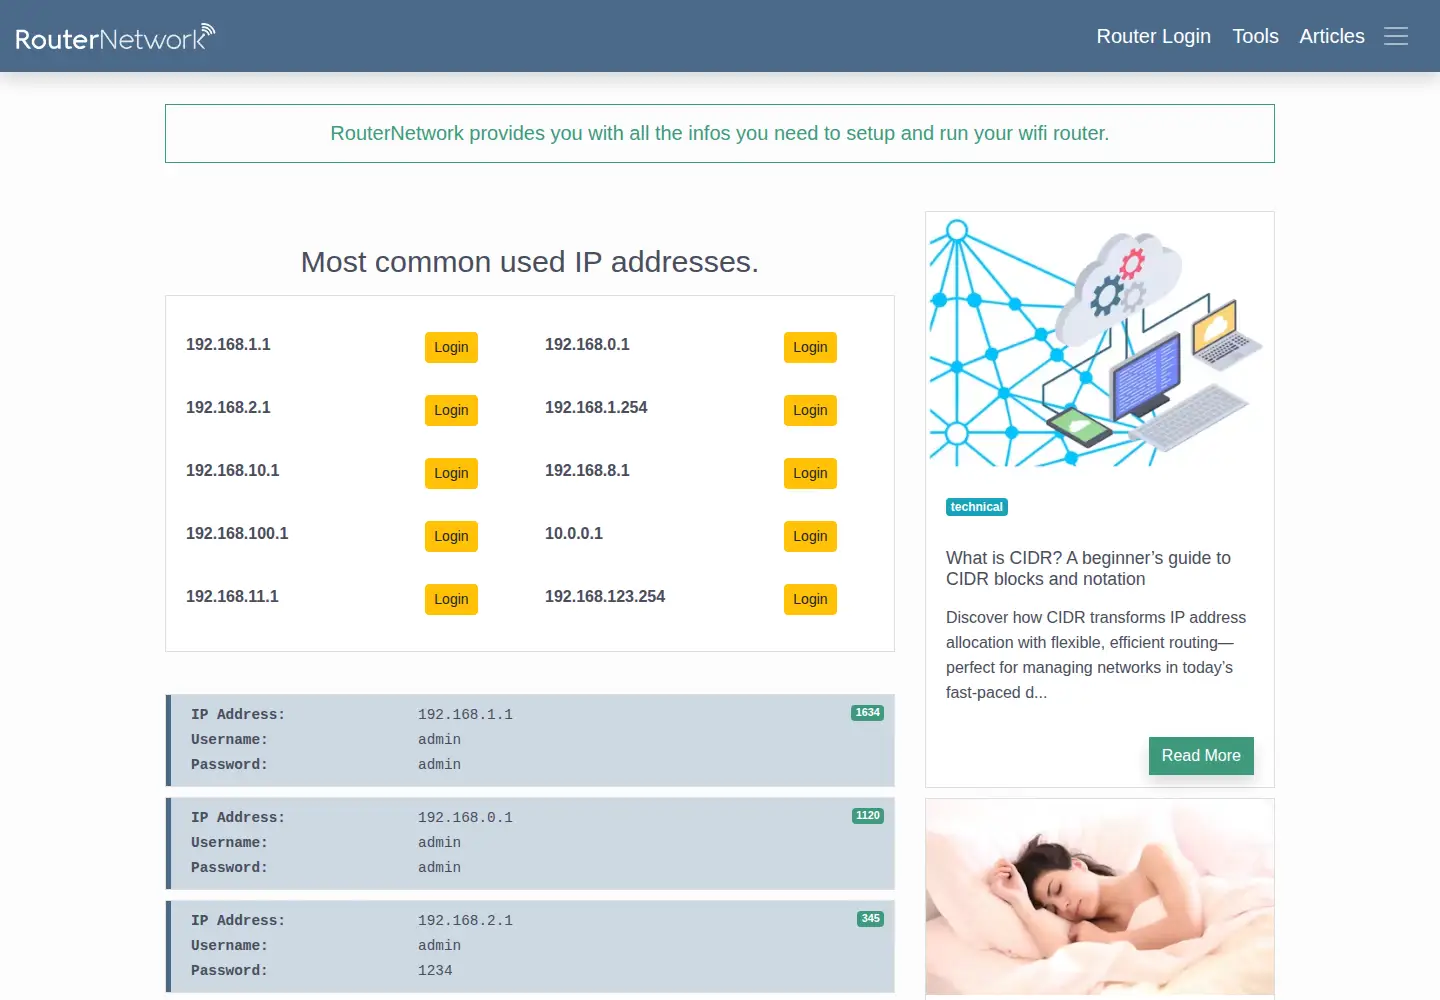Click the 192.168.2.1 address text in table
Screen dimensions: 1440x1000
pyautogui.click(x=228, y=407)
